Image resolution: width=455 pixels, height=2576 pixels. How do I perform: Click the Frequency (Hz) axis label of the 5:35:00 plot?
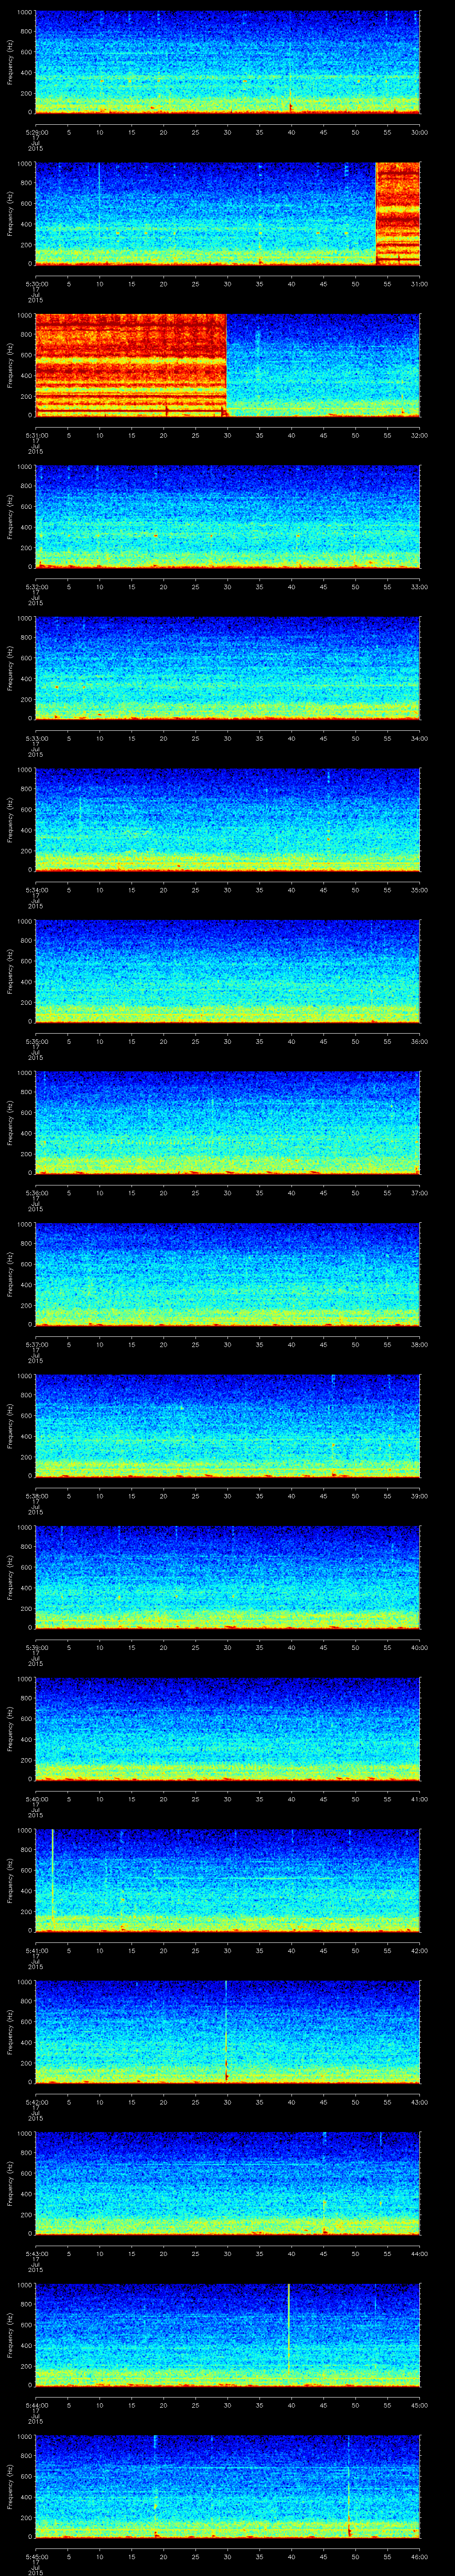11,971
